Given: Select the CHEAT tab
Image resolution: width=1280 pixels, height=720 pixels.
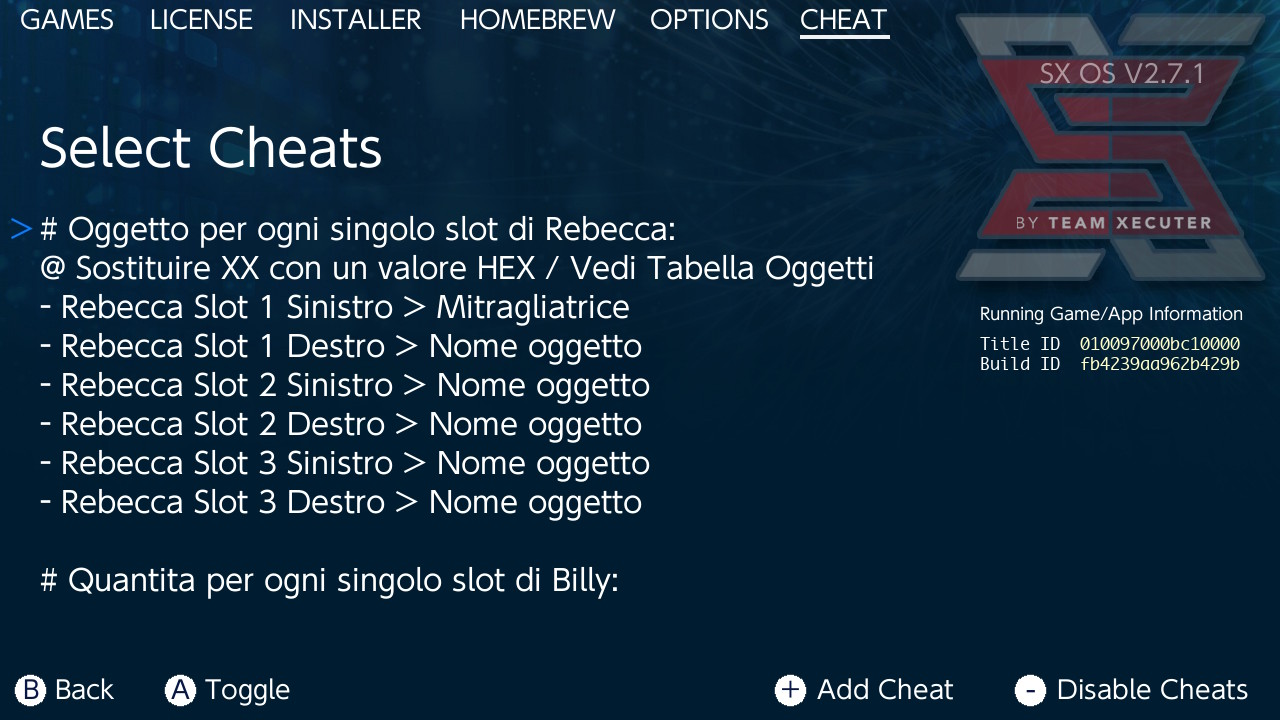Looking at the screenshot, I should [844, 20].
